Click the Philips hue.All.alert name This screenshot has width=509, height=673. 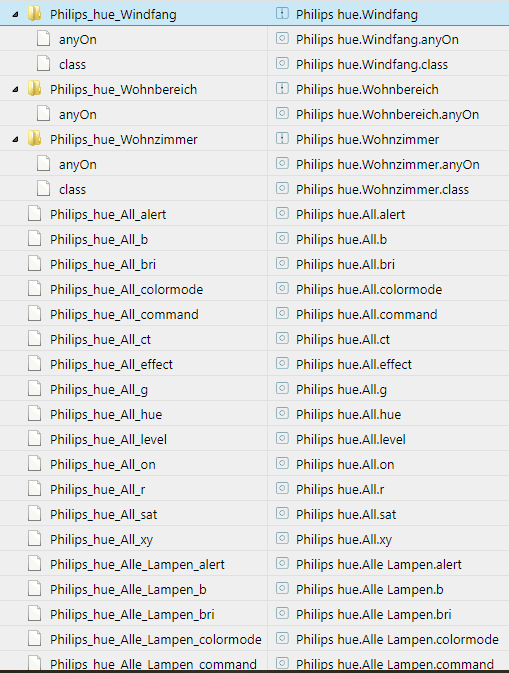[x=351, y=215]
